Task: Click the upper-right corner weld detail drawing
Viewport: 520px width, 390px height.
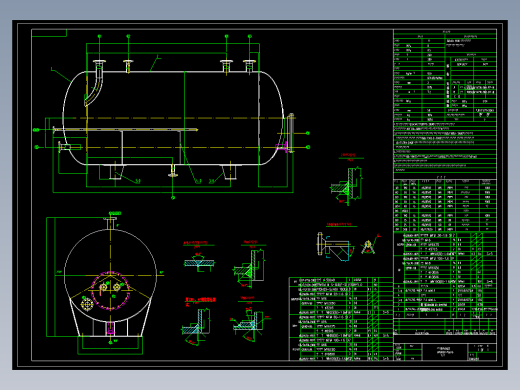Action: [347, 181]
